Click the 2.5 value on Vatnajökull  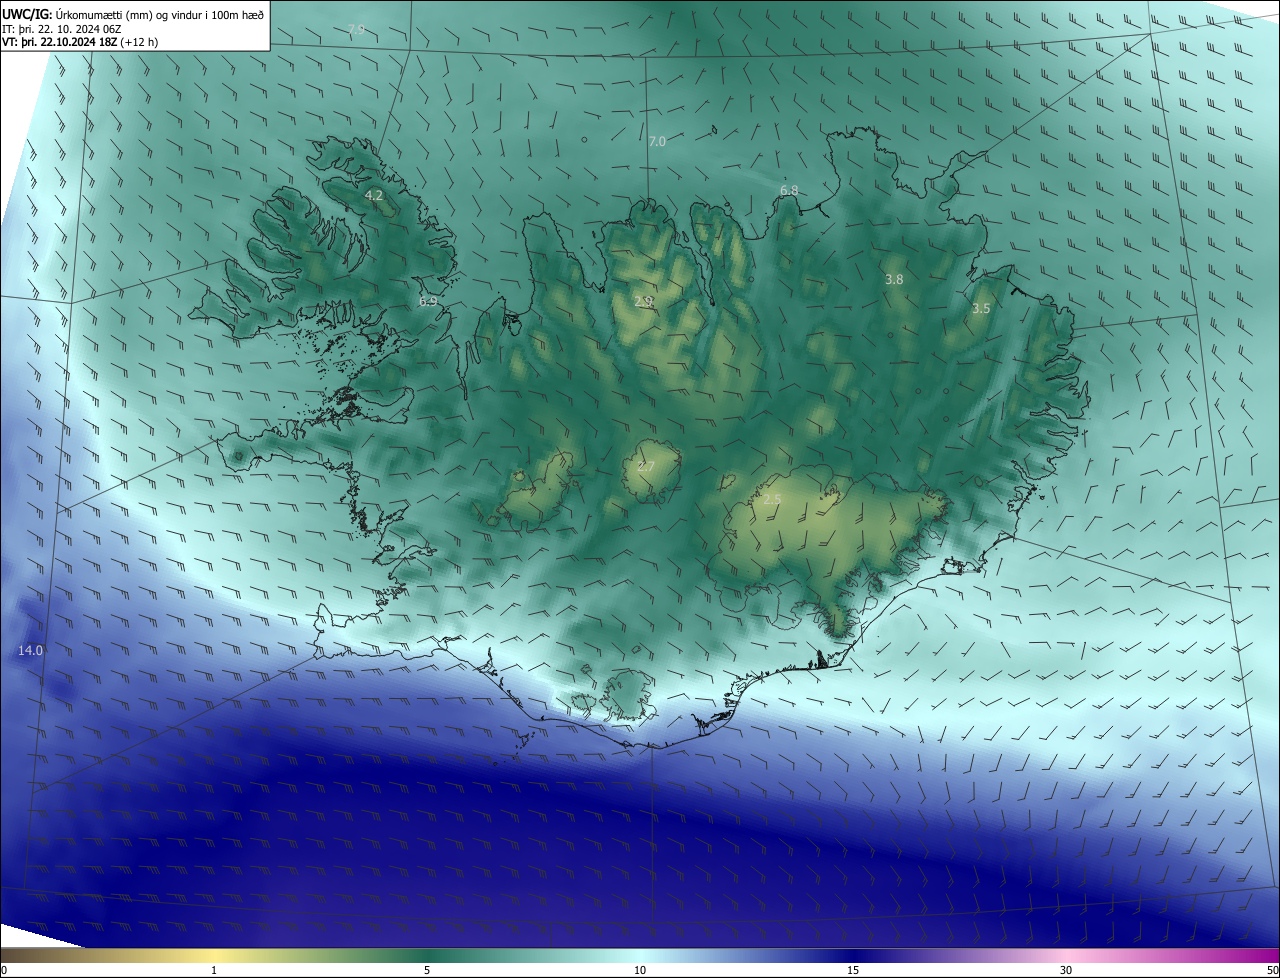coord(772,499)
